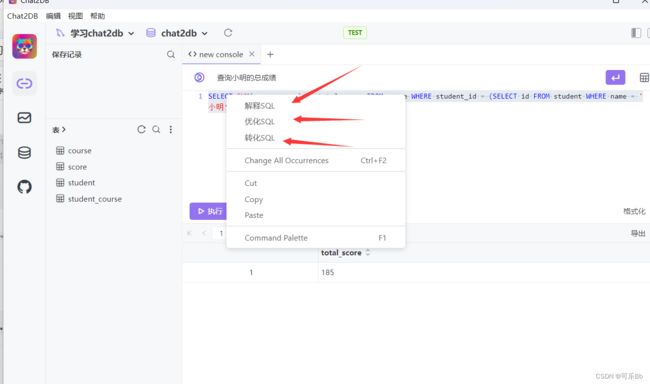Click the TEST environment tag
Image resolution: width=650 pixels, height=384 pixels.
click(355, 32)
